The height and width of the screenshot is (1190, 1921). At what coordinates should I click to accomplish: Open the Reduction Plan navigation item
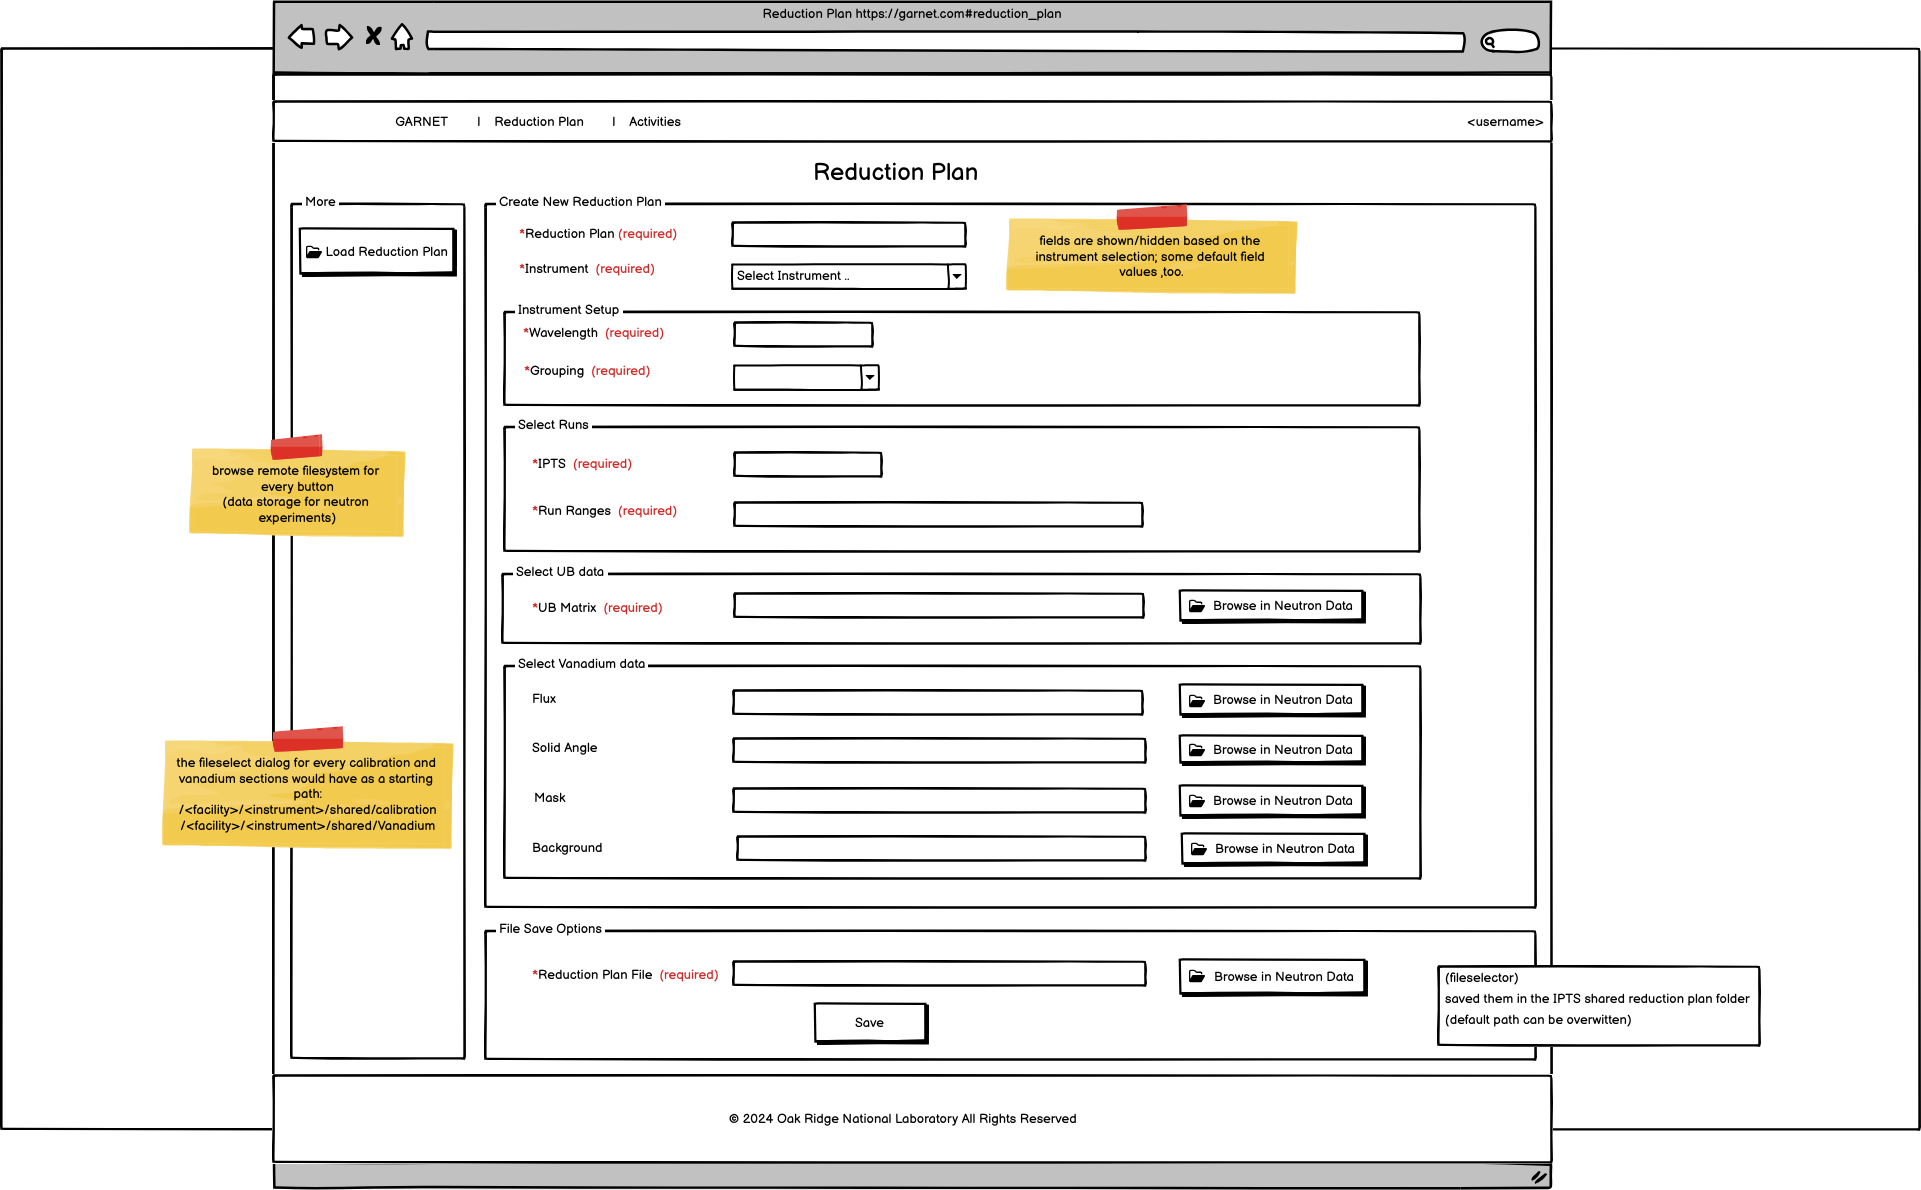[x=539, y=121]
